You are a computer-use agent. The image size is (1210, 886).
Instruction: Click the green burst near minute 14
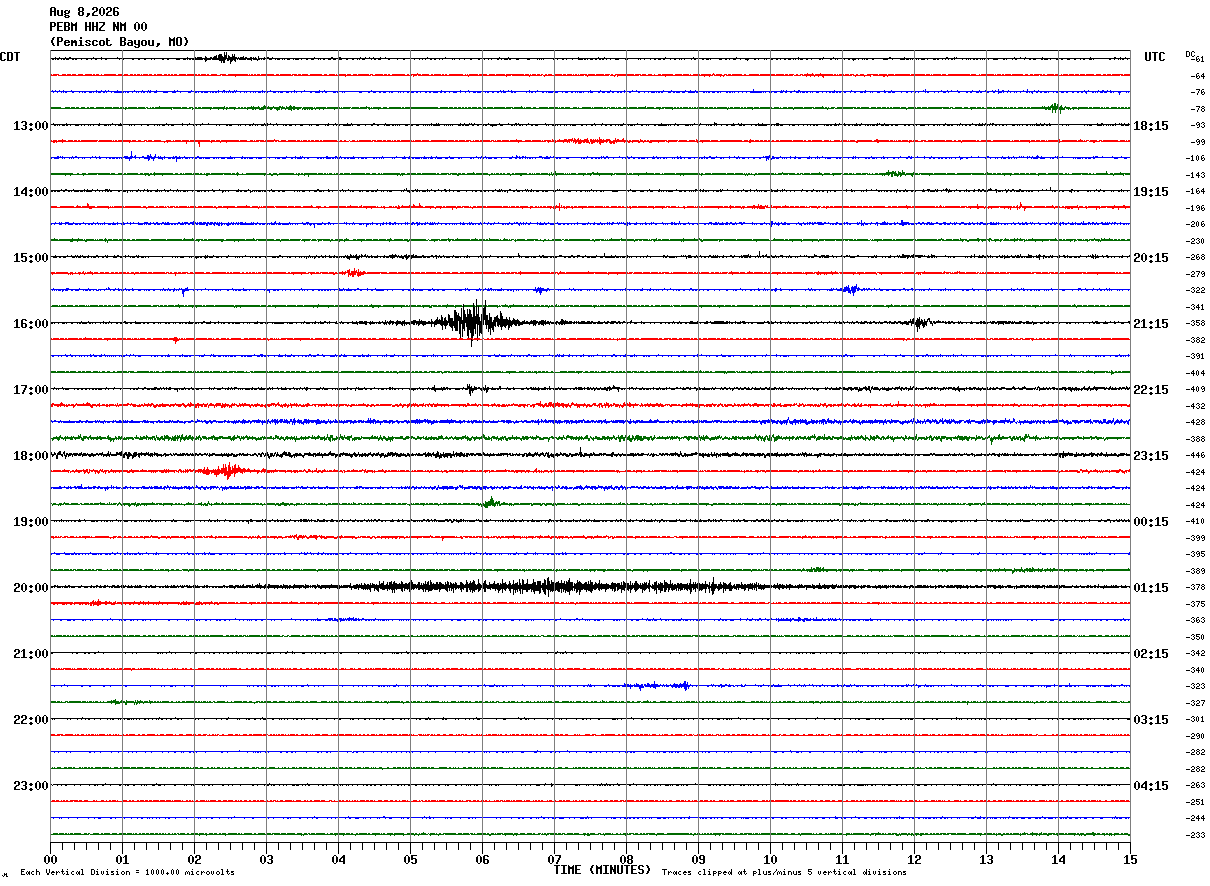point(1055,108)
